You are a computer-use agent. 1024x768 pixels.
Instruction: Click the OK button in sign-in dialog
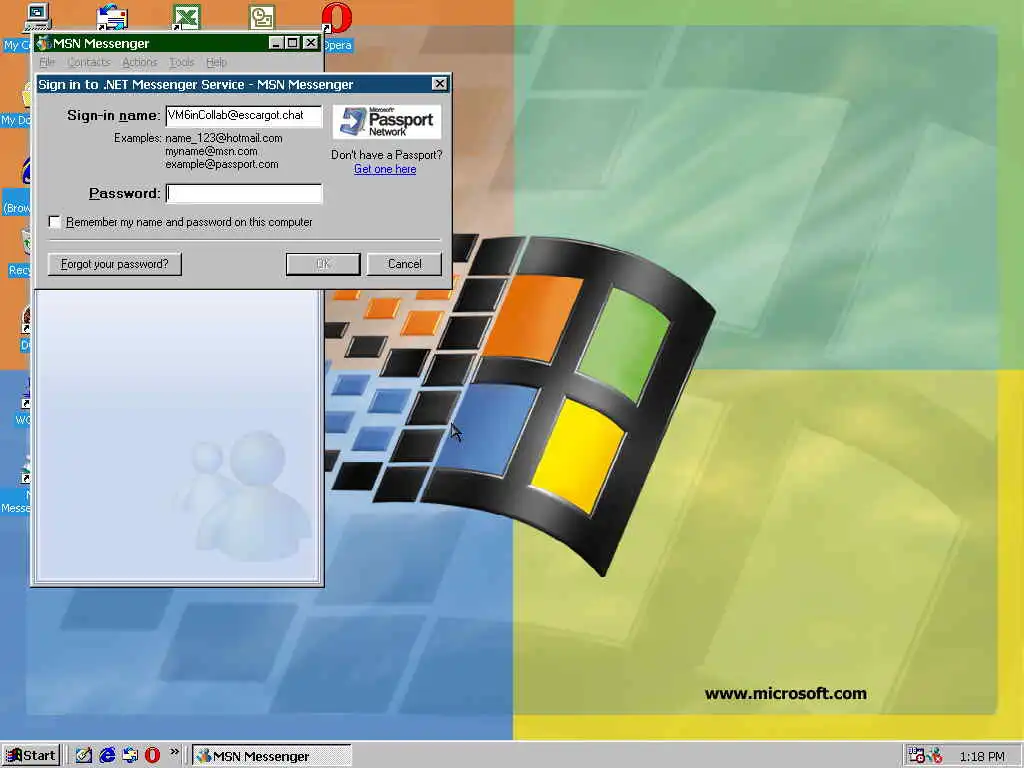pyautogui.click(x=323, y=264)
